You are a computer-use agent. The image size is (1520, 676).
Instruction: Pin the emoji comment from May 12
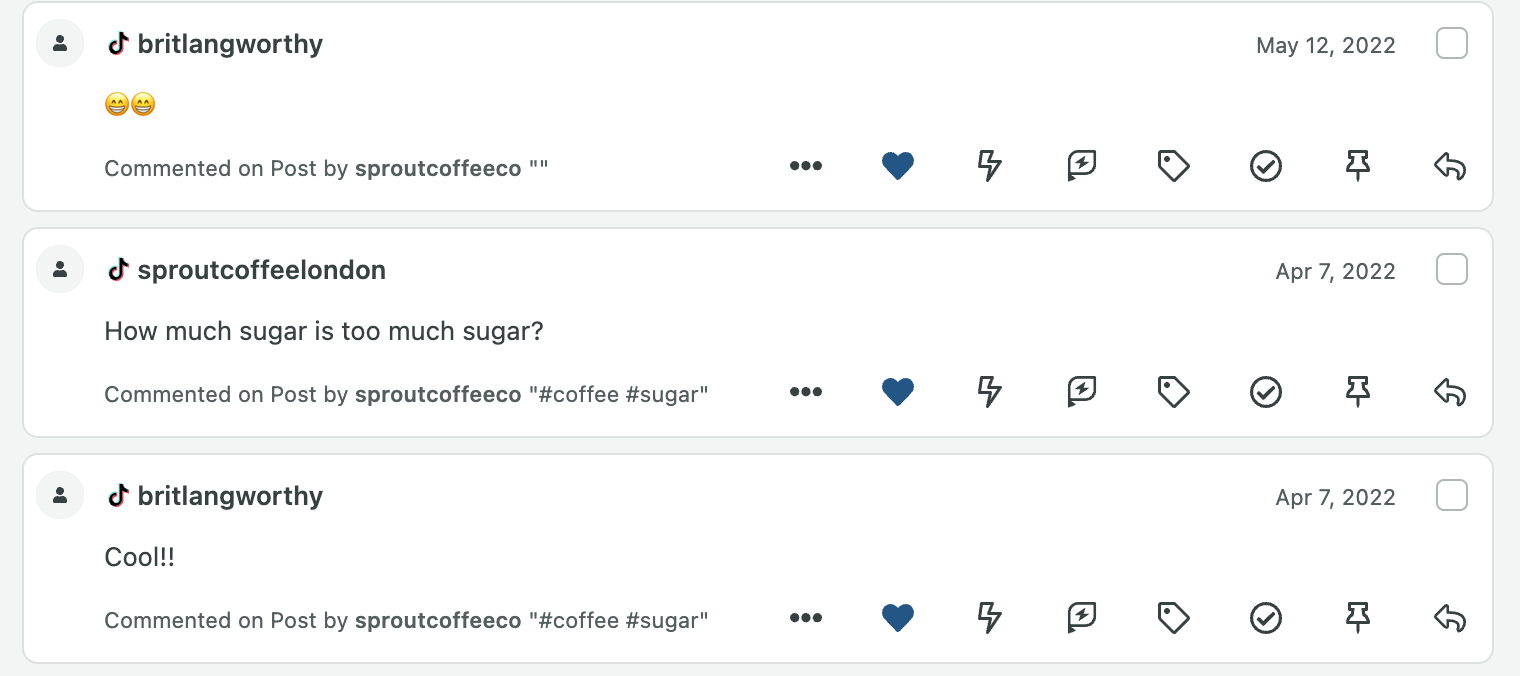pyautogui.click(x=1358, y=166)
